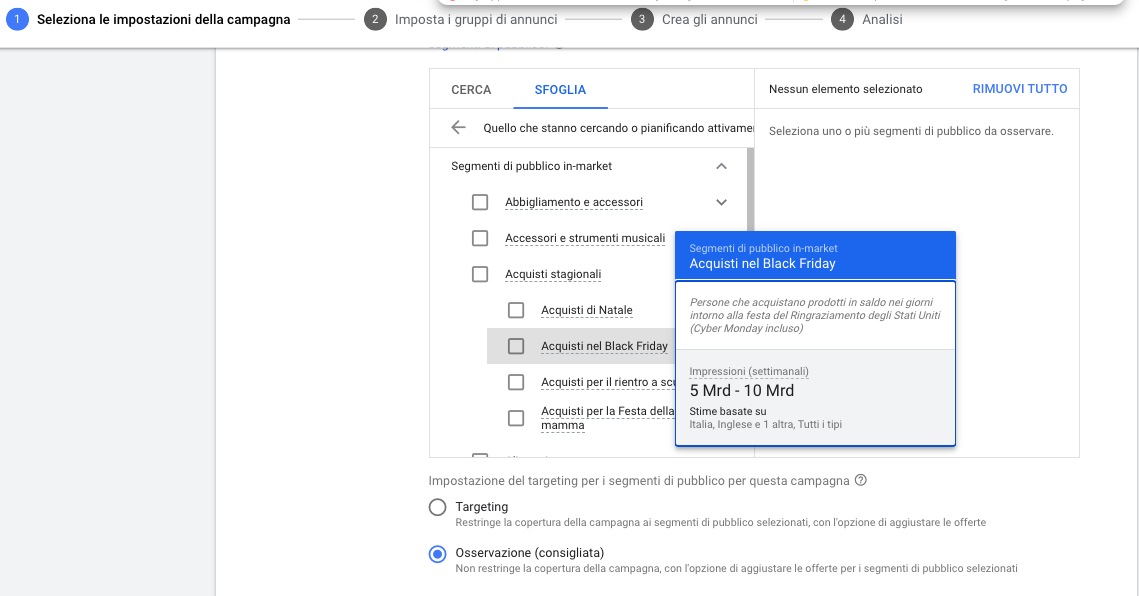Screen dimensions: 1139x596
Task: Select step 1 circle for campaign settings
Action: (x=17, y=20)
